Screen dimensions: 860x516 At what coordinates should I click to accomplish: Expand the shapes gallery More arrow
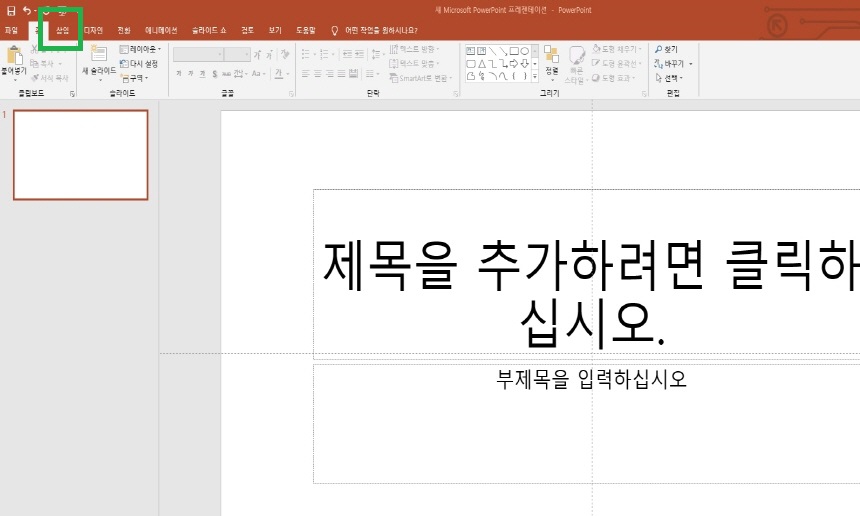coord(535,77)
